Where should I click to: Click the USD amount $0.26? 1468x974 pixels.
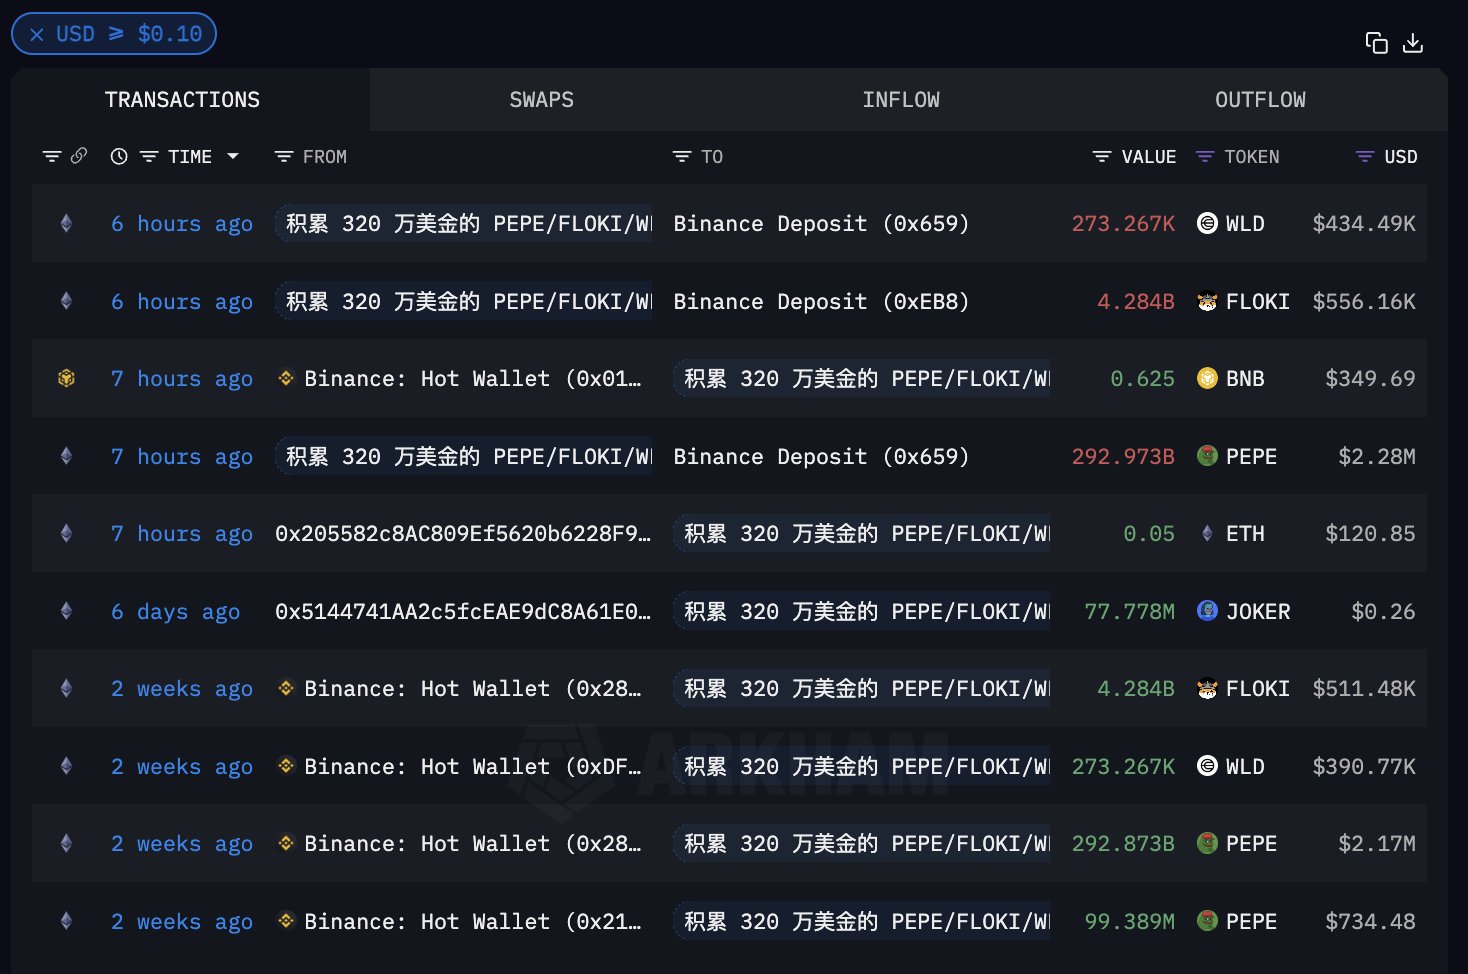[x=1383, y=612]
